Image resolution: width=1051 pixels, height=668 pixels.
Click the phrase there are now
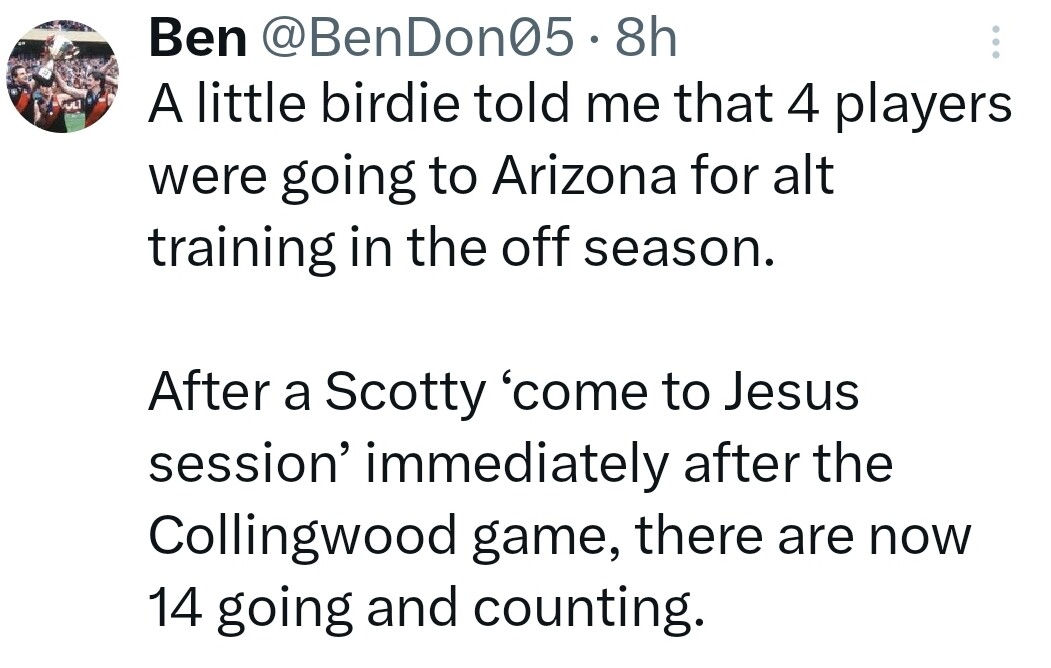803,535
